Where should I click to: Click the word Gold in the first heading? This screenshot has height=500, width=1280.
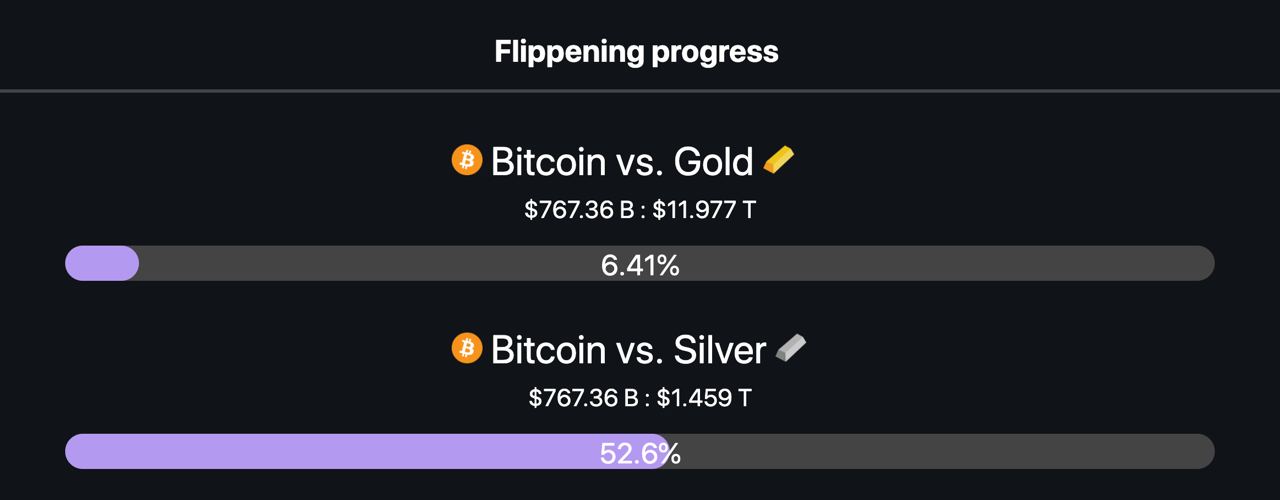(x=714, y=161)
